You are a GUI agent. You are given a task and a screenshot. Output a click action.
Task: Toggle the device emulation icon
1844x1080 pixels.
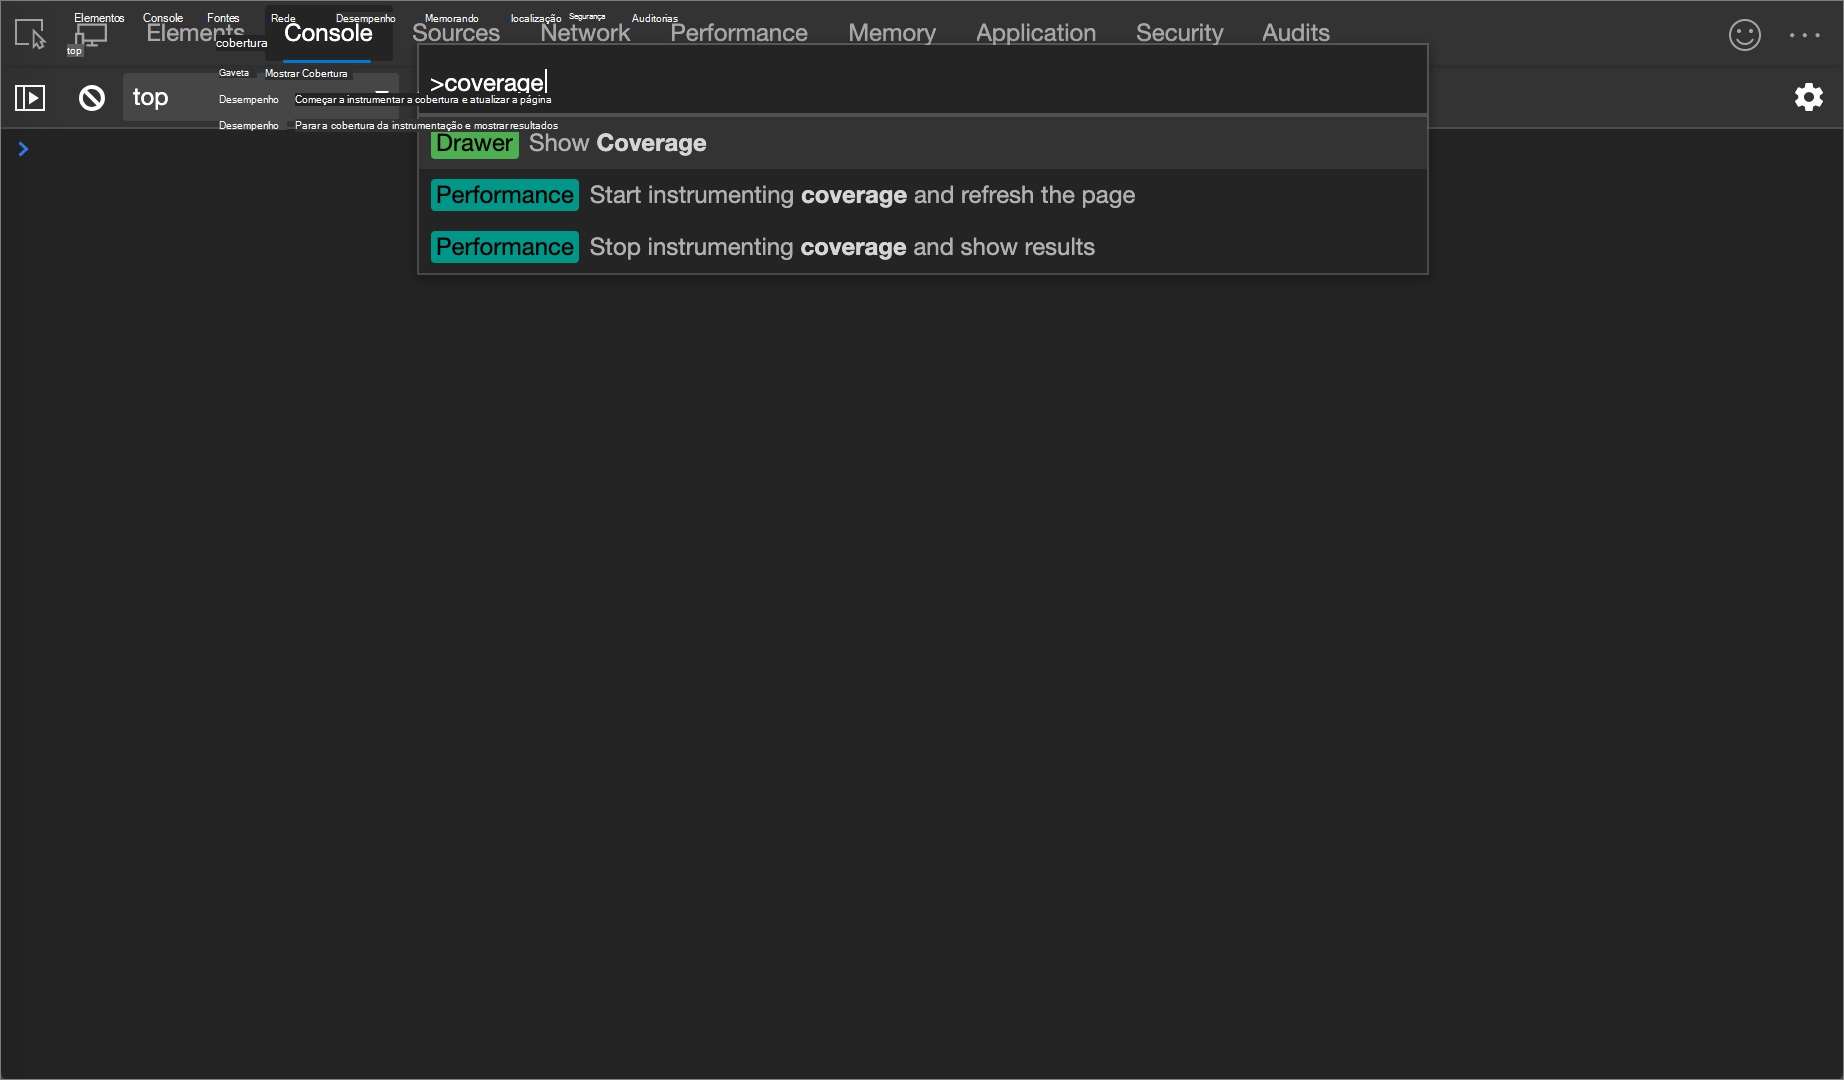[91, 35]
